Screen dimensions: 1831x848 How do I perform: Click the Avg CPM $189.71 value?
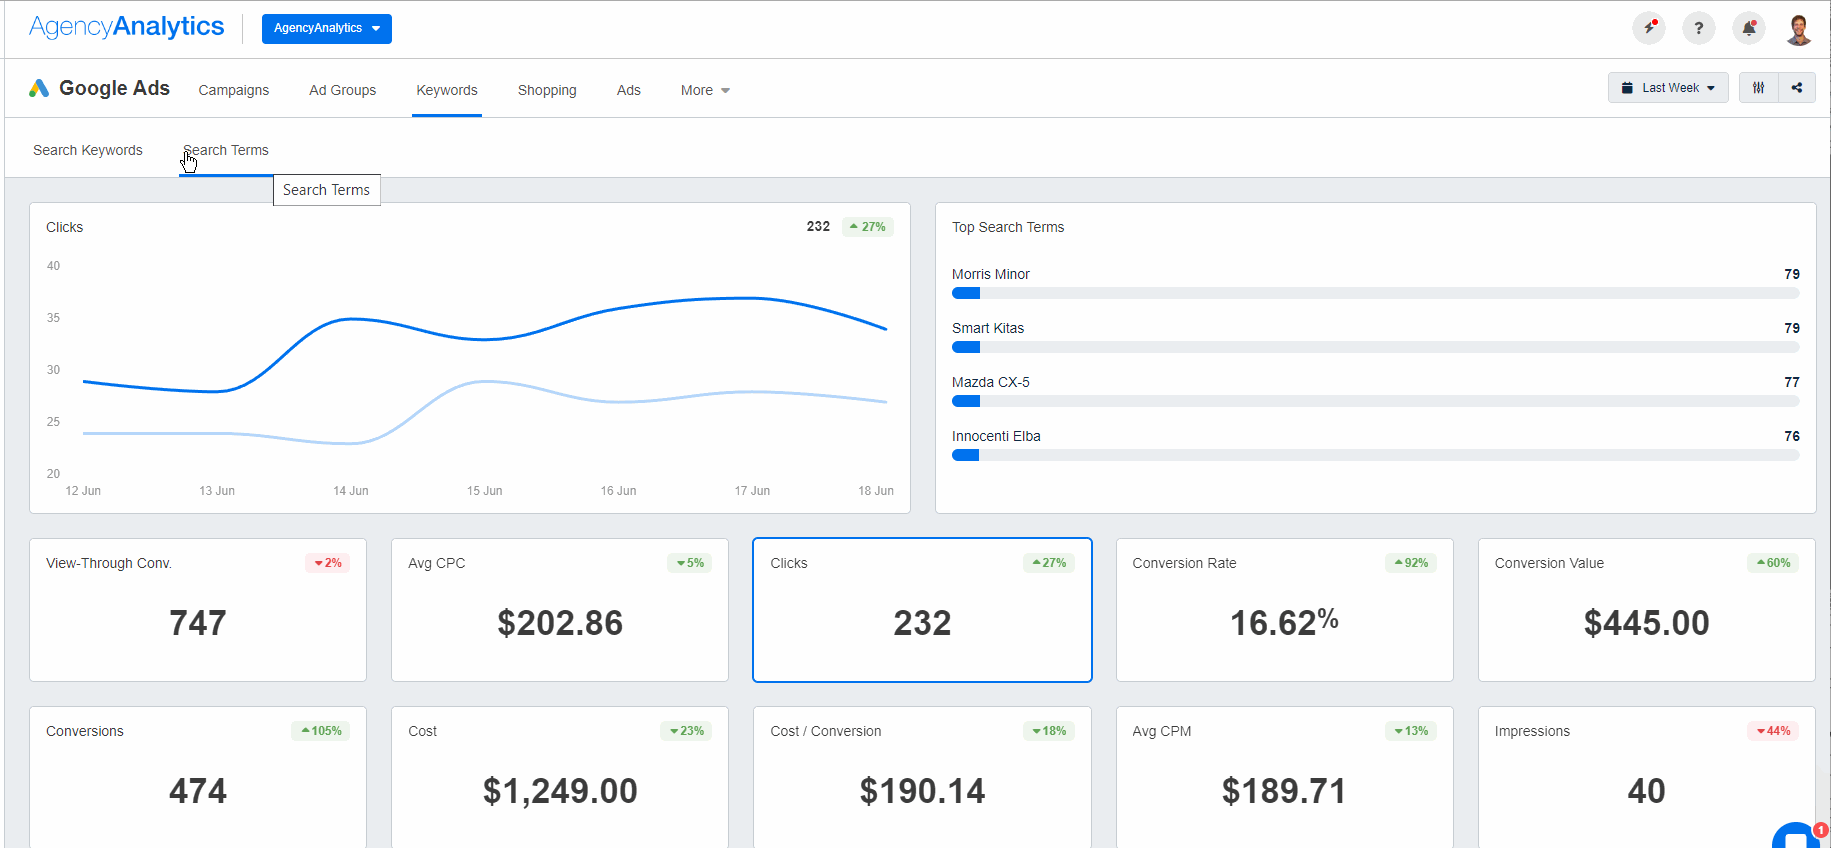pyautogui.click(x=1284, y=791)
